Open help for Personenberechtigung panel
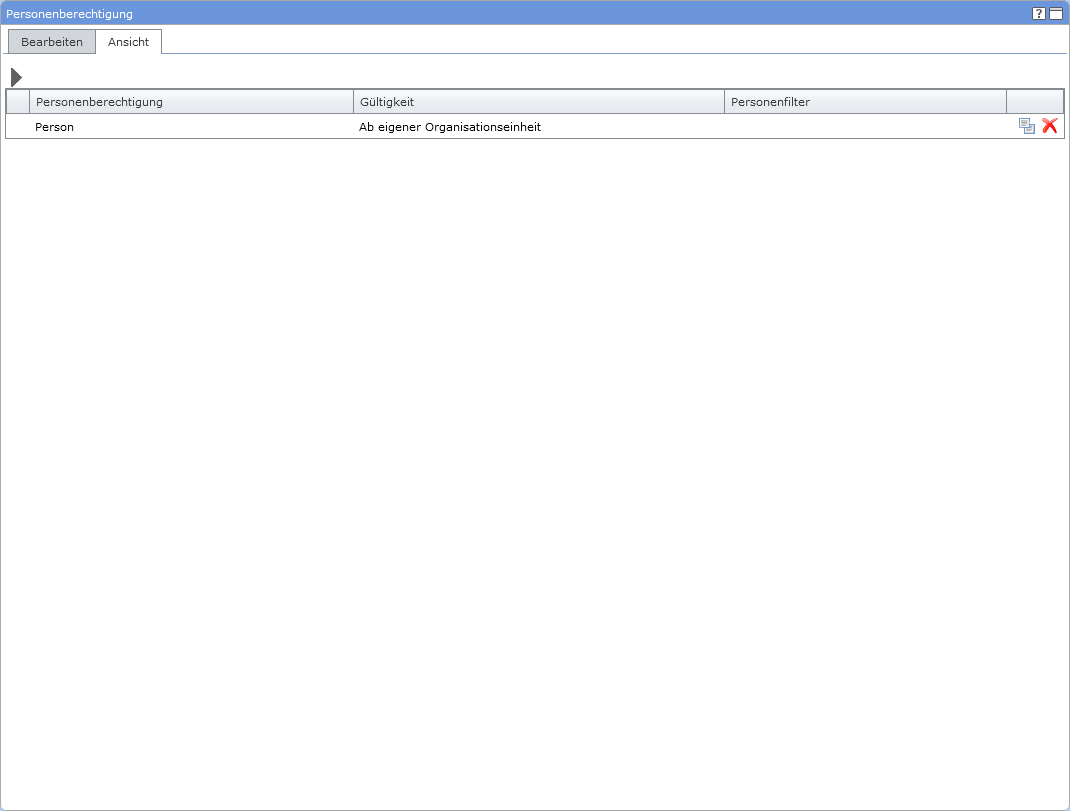 (1039, 14)
